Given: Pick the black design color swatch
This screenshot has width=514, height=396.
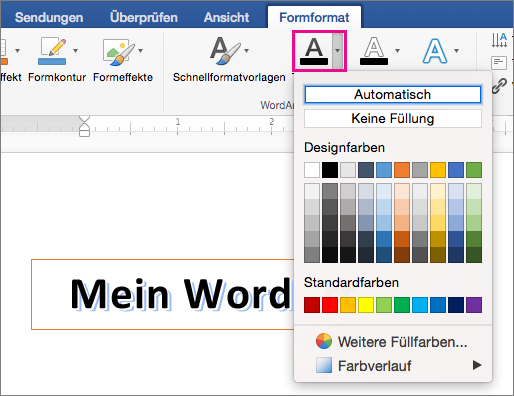Looking at the screenshot, I should pyautogui.click(x=330, y=170).
